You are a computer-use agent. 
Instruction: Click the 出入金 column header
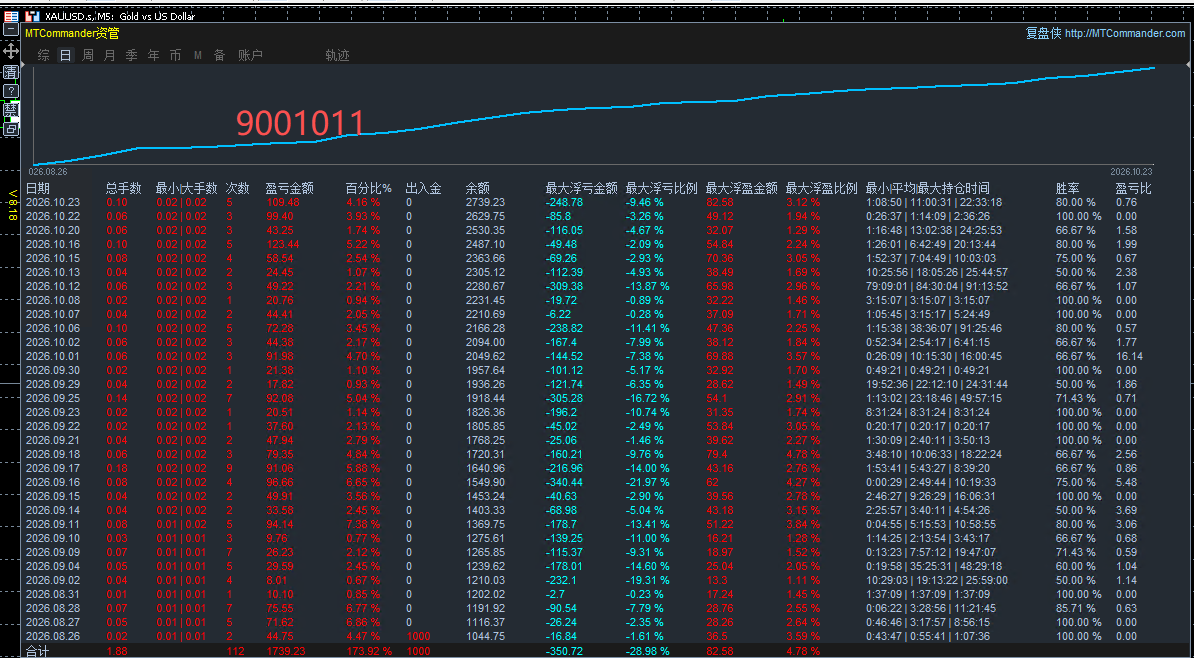click(x=423, y=188)
